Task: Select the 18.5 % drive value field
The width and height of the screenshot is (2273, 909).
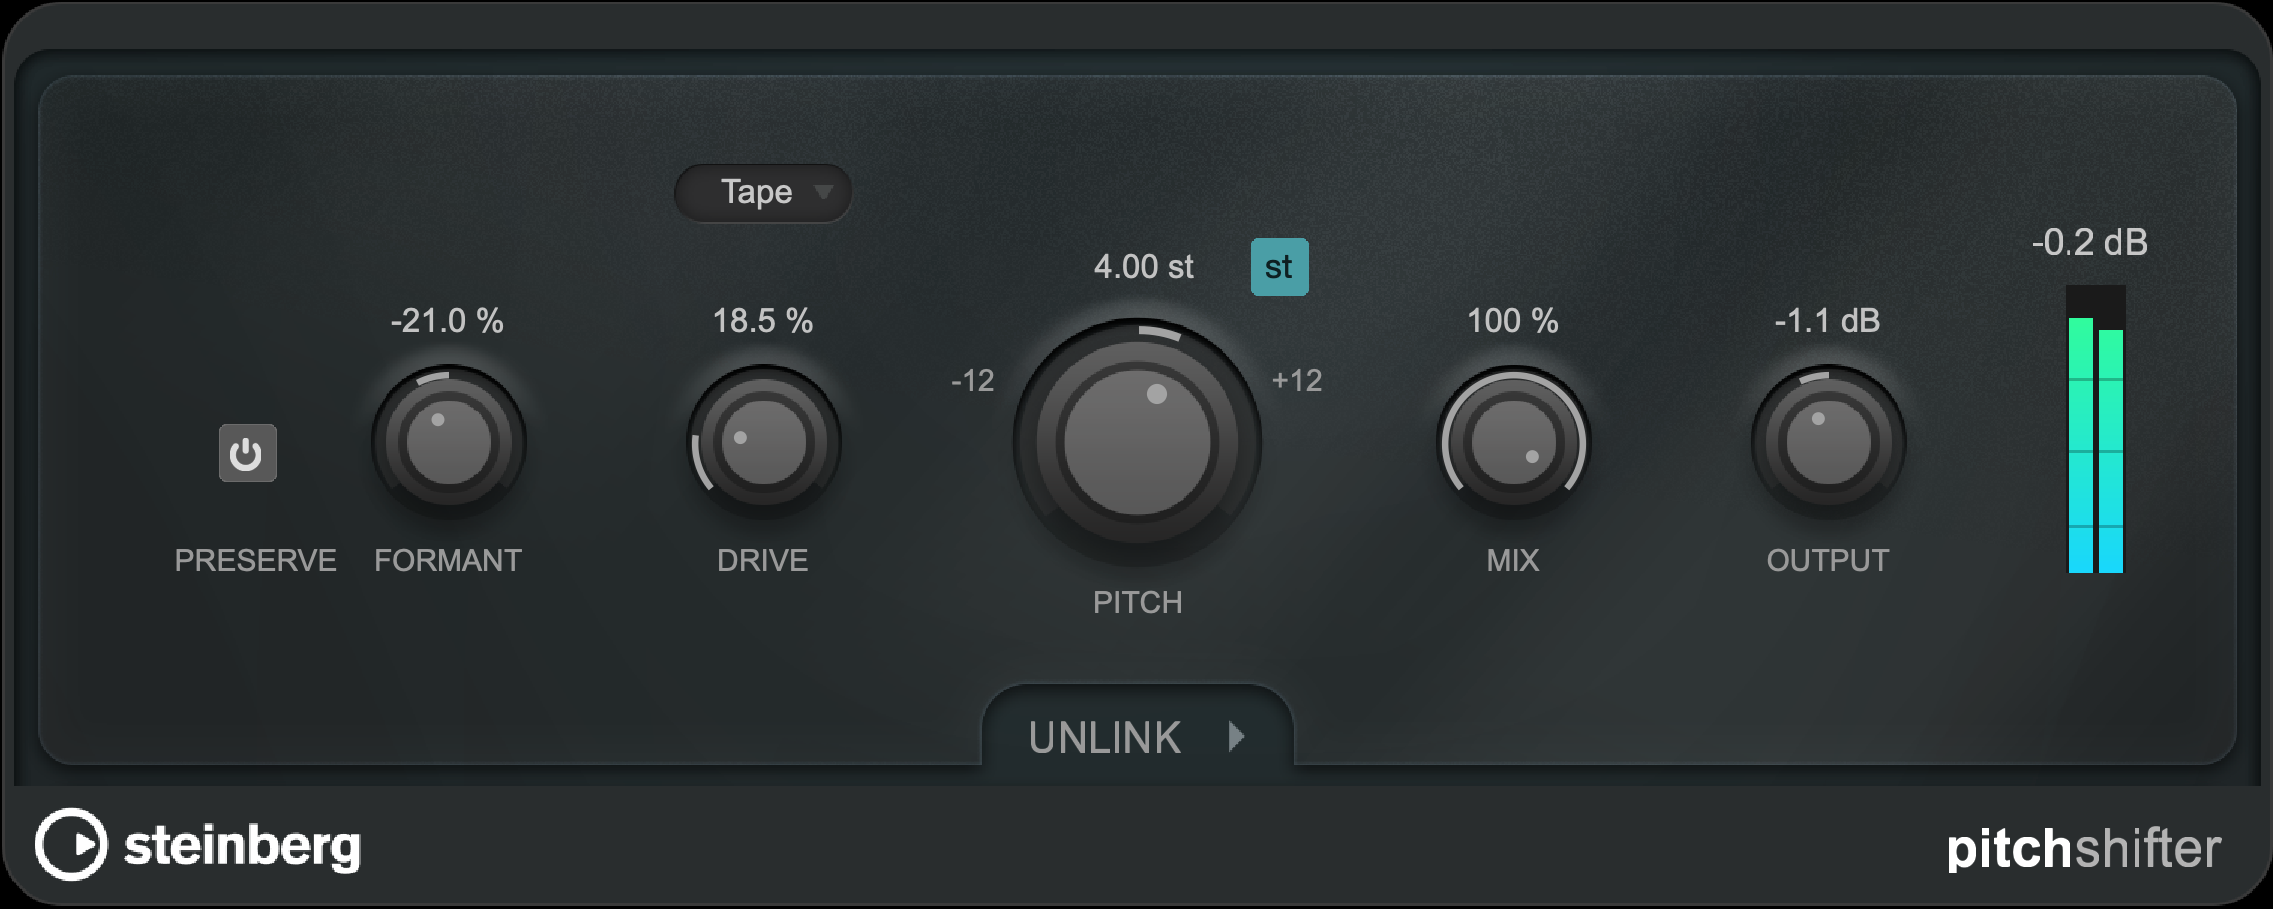Action: [762, 321]
